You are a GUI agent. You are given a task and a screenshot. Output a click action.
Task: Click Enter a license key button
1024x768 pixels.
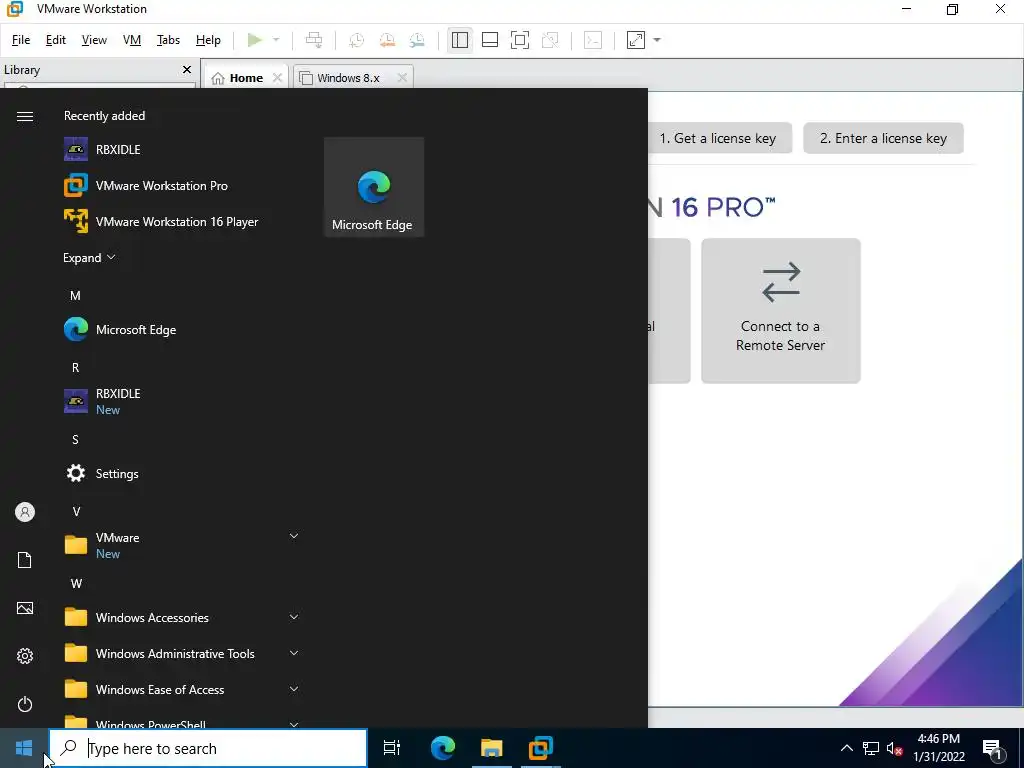click(x=883, y=138)
